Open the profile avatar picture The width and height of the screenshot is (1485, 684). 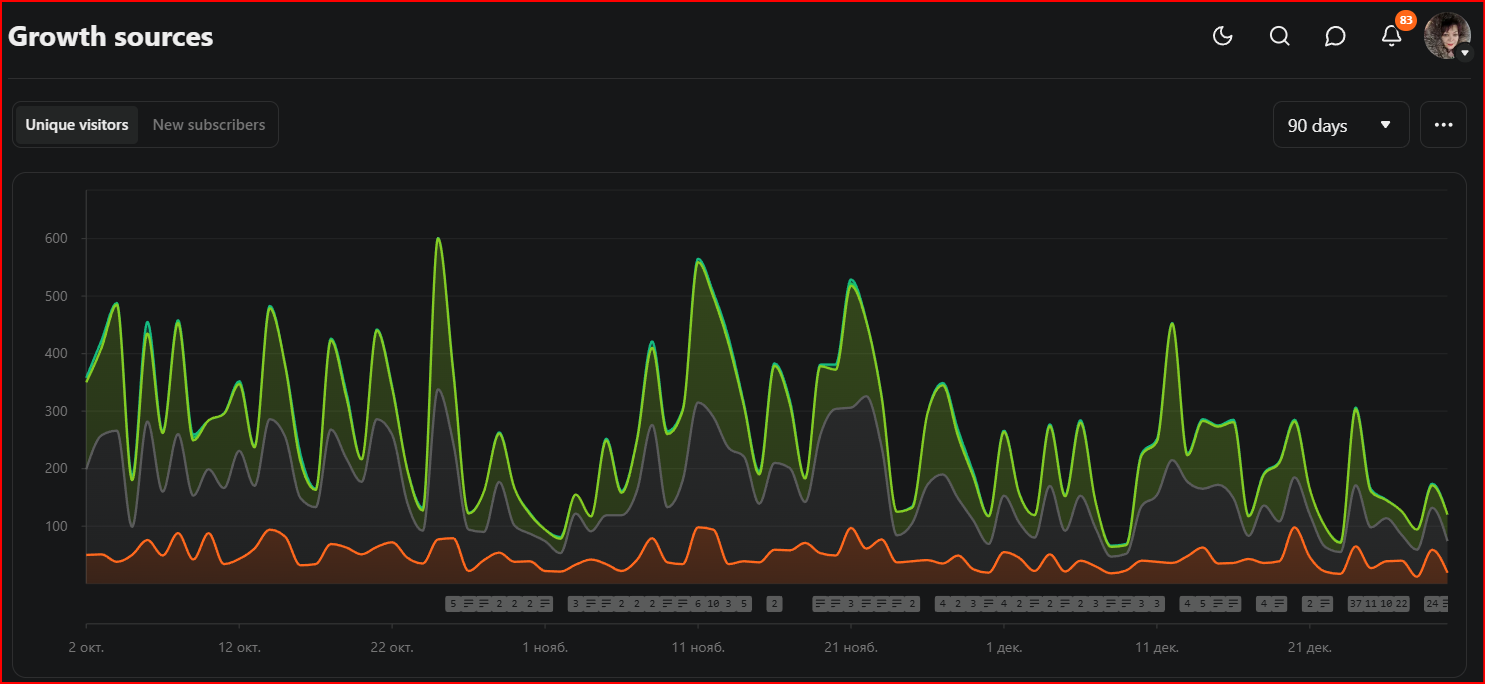tap(1447, 35)
